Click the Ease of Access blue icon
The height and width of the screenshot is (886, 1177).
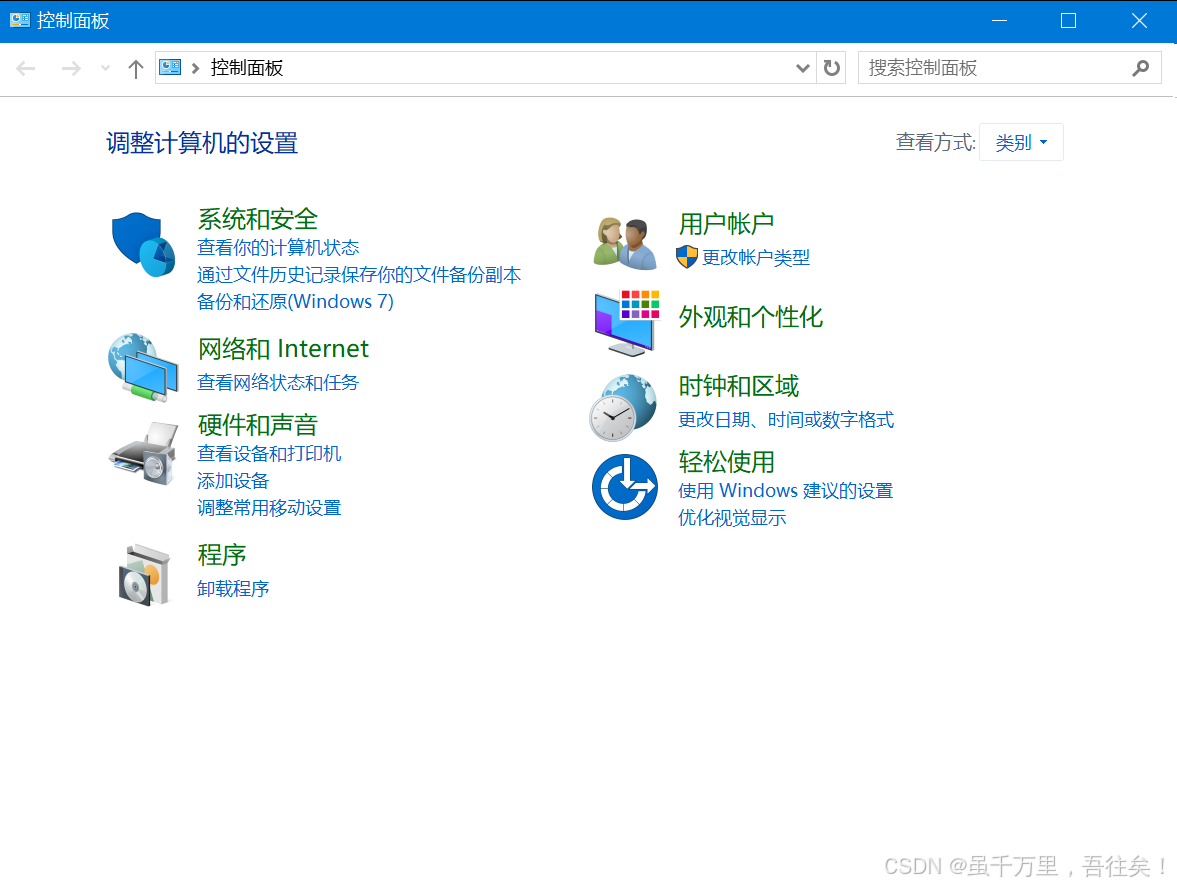tap(625, 487)
